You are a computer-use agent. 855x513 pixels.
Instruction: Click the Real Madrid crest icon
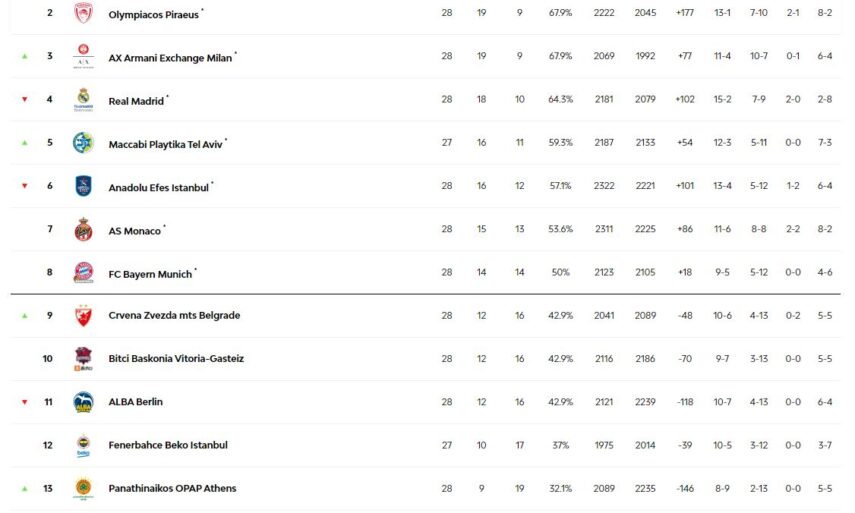pyautogui.click(x=83, y=100)
